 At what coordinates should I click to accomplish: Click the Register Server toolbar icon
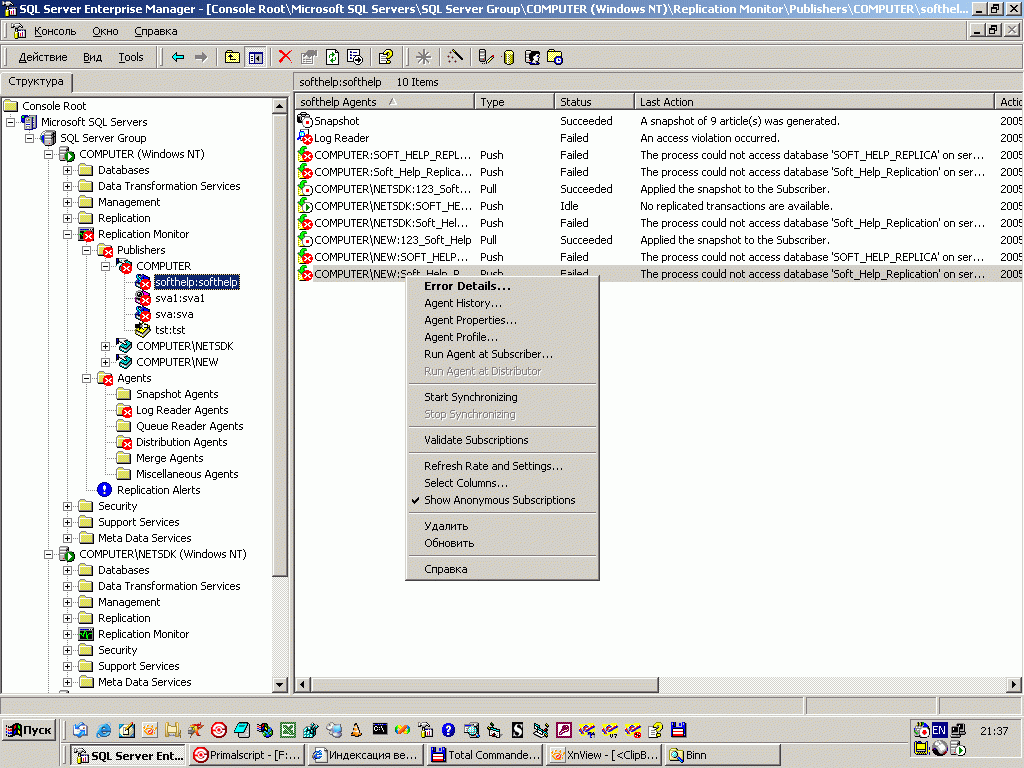[x=485, y=57]
